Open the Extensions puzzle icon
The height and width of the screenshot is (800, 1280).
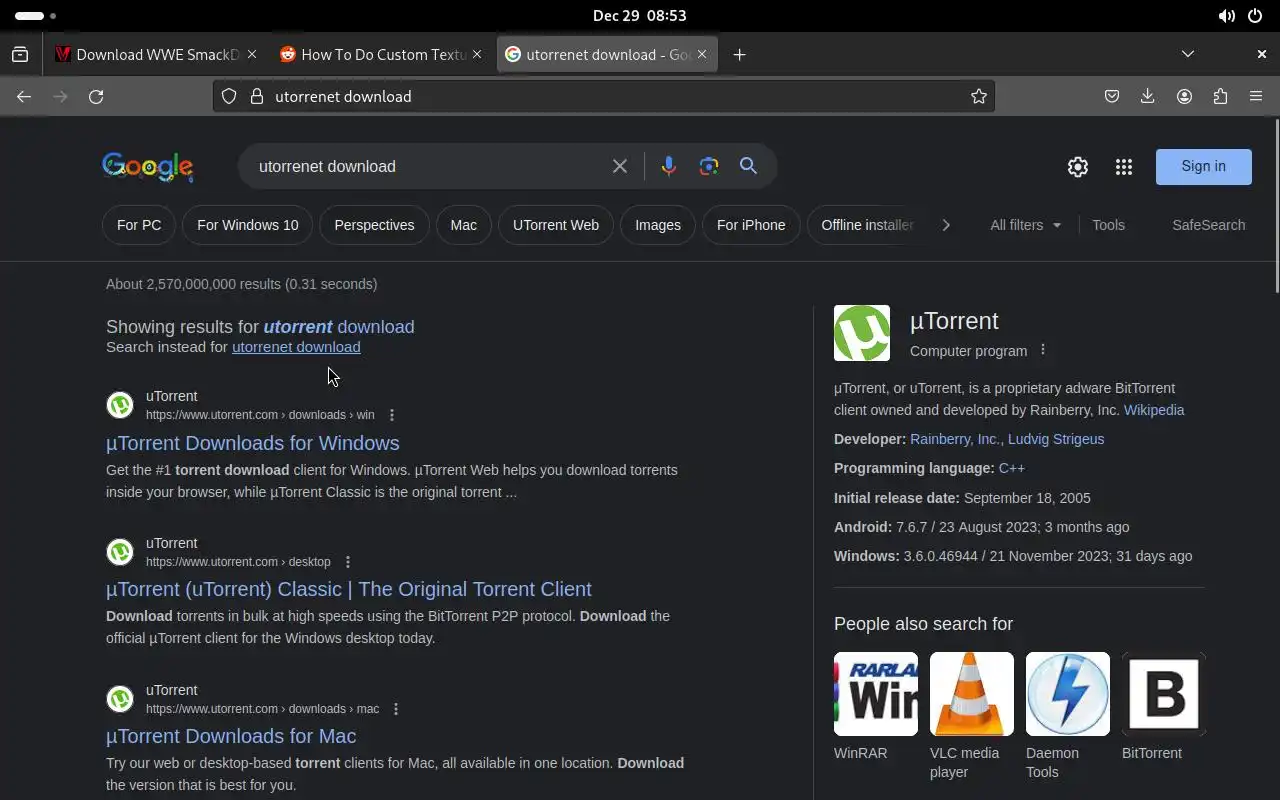(1220, 96)
